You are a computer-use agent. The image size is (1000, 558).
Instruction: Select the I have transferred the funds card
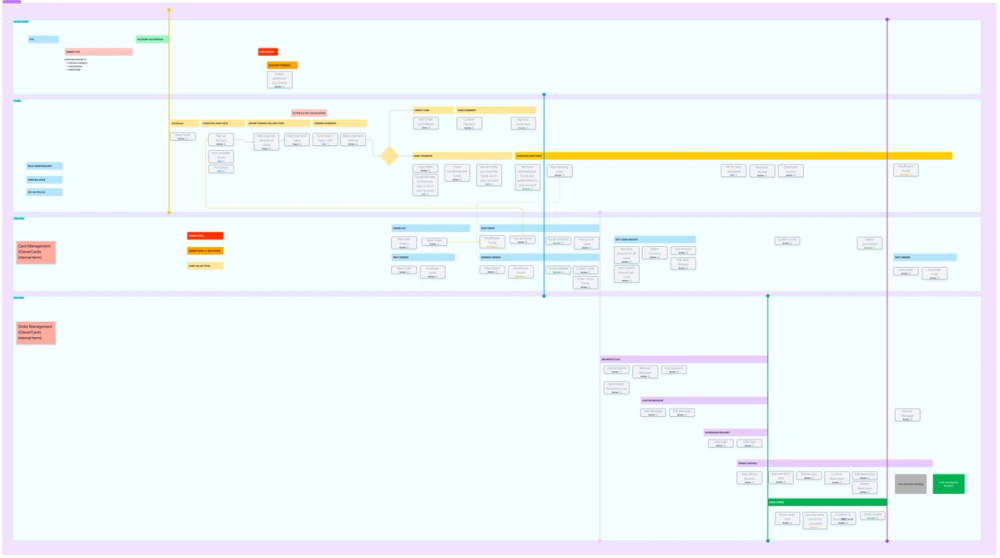(x=457, y=173)
